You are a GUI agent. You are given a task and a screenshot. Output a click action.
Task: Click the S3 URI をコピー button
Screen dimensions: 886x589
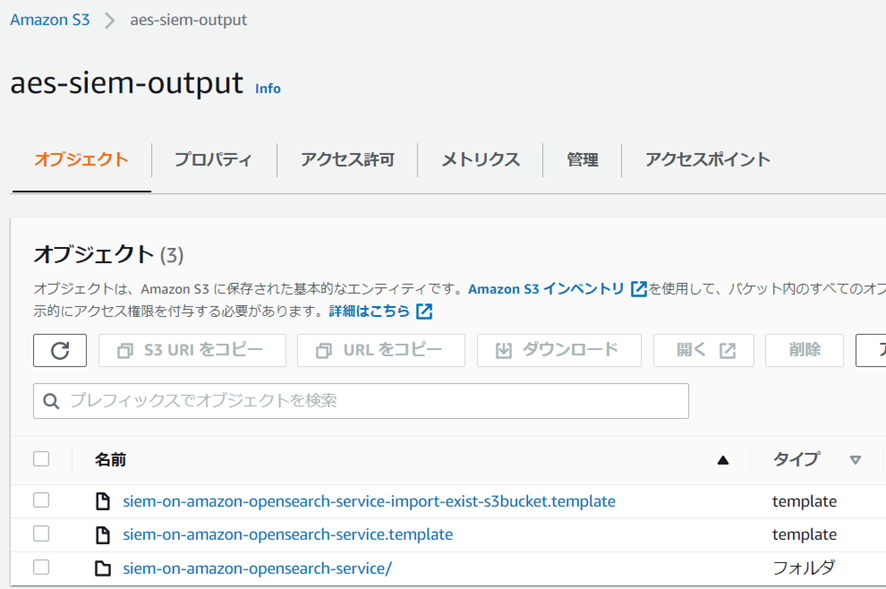192,350
